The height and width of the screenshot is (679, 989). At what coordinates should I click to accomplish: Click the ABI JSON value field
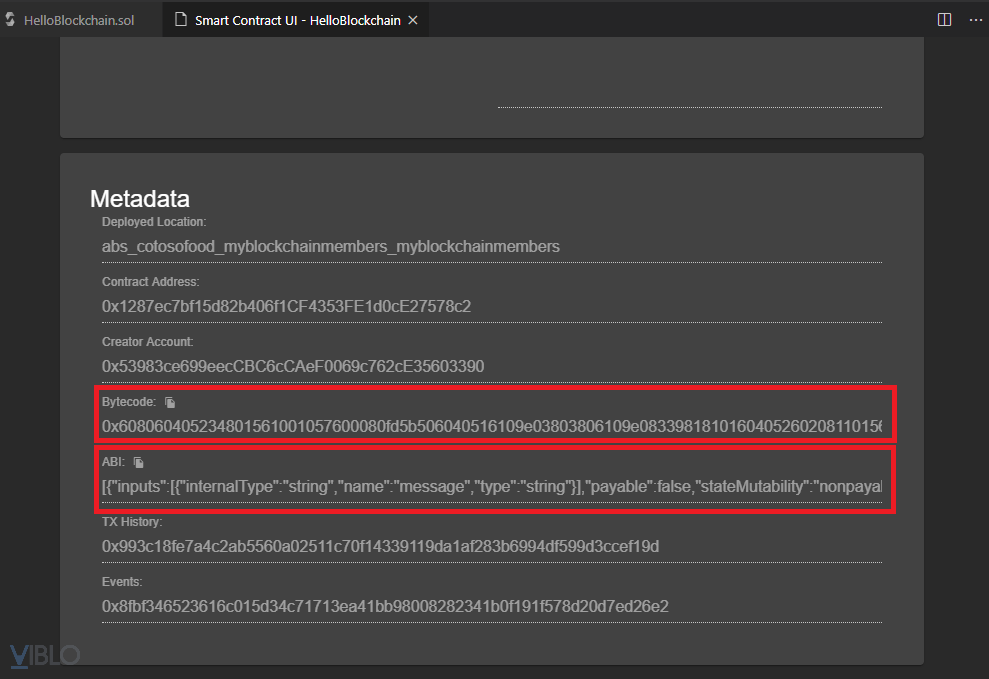click(492, 487)
